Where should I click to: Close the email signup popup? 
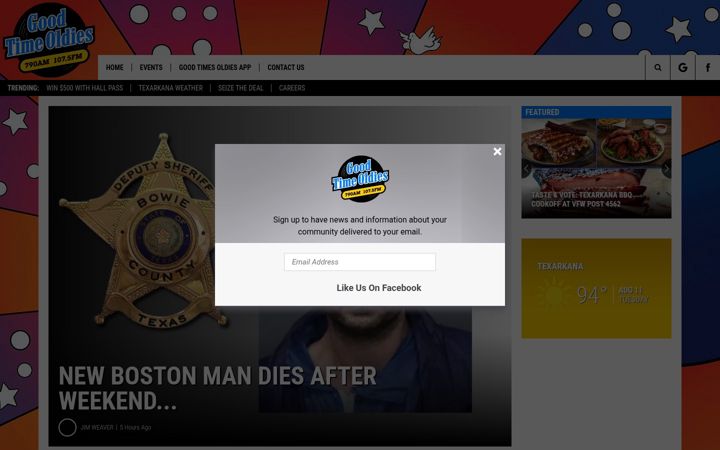[497, 152]
